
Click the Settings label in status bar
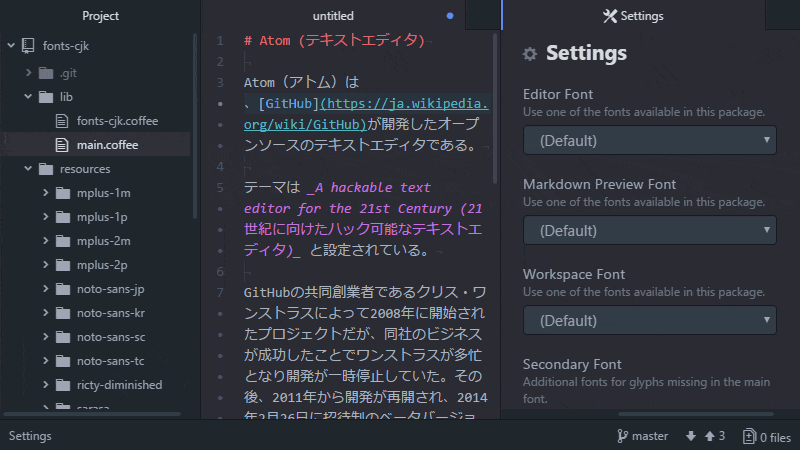click(30, 436)
